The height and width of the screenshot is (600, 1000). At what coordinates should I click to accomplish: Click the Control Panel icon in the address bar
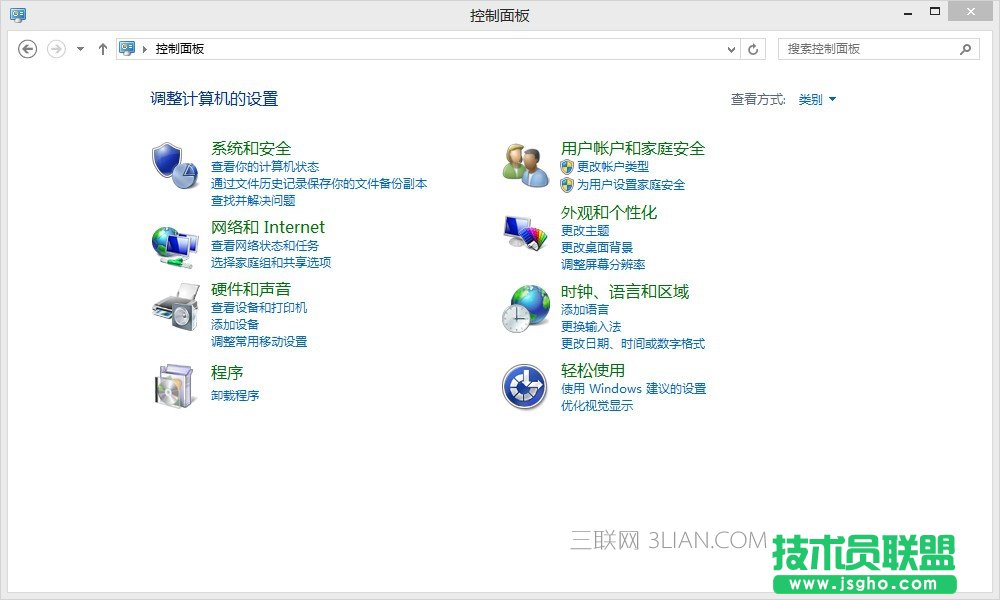coord(125,48)
